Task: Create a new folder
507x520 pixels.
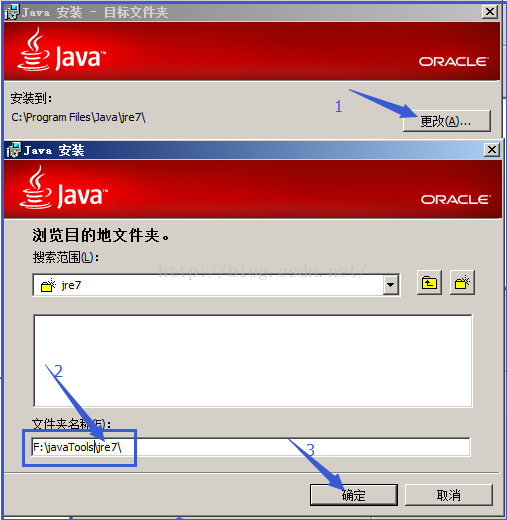Action: coord(462,283)
